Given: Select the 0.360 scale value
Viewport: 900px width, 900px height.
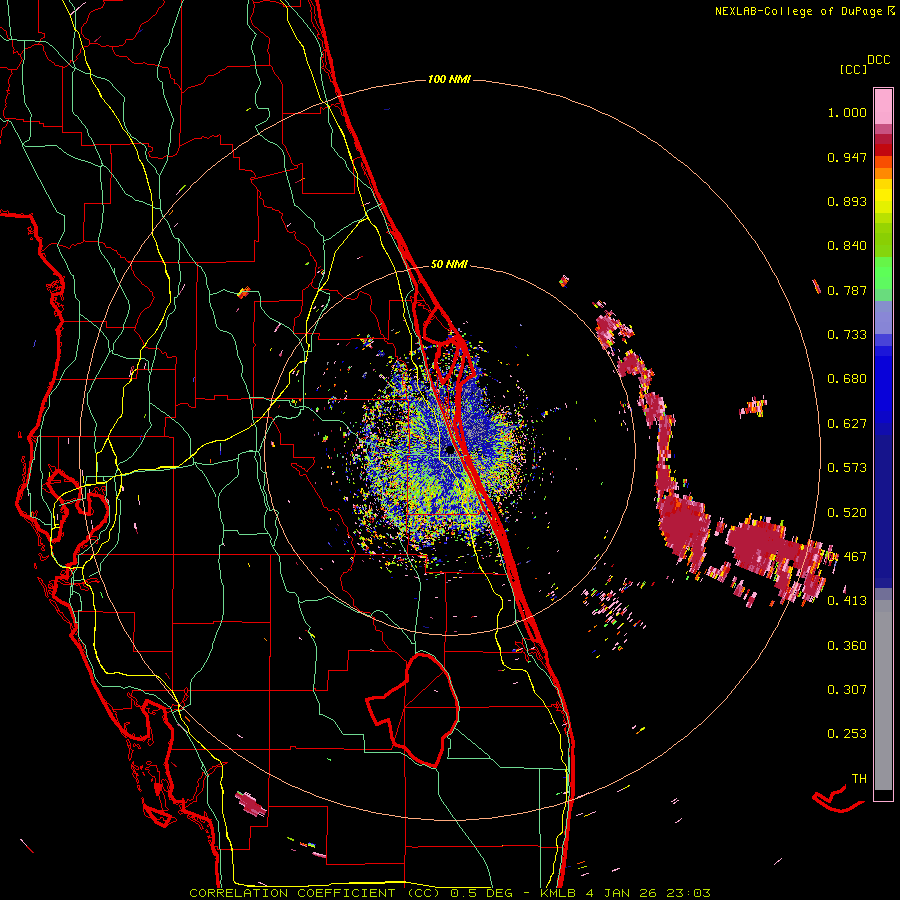Looking at the screenshot, I should (847, 646).
